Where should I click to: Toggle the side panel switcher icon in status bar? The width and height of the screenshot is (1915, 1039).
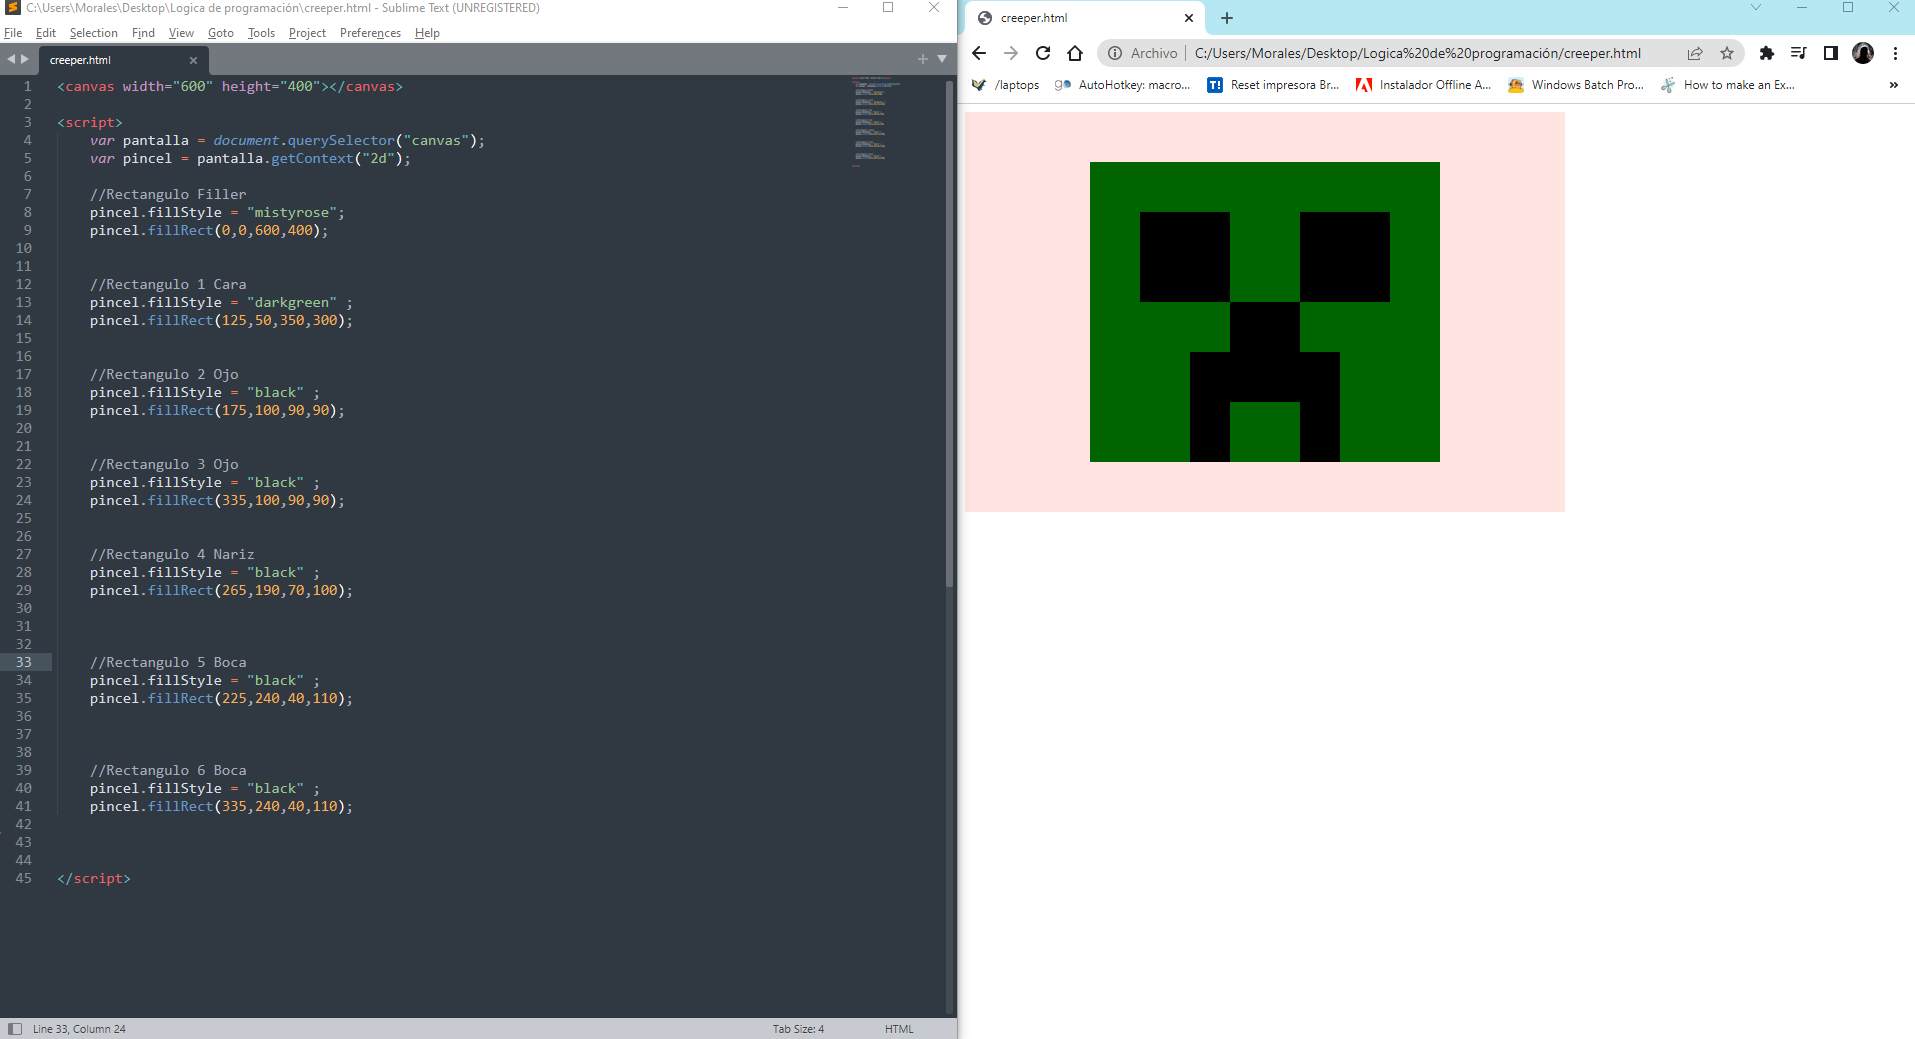15,1029
